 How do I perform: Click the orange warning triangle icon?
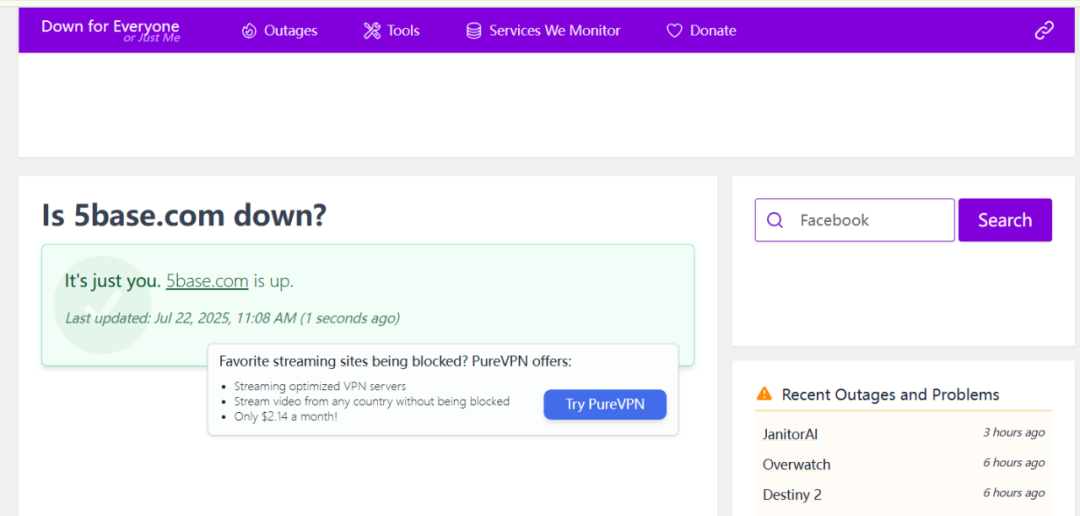coord(765,394)
